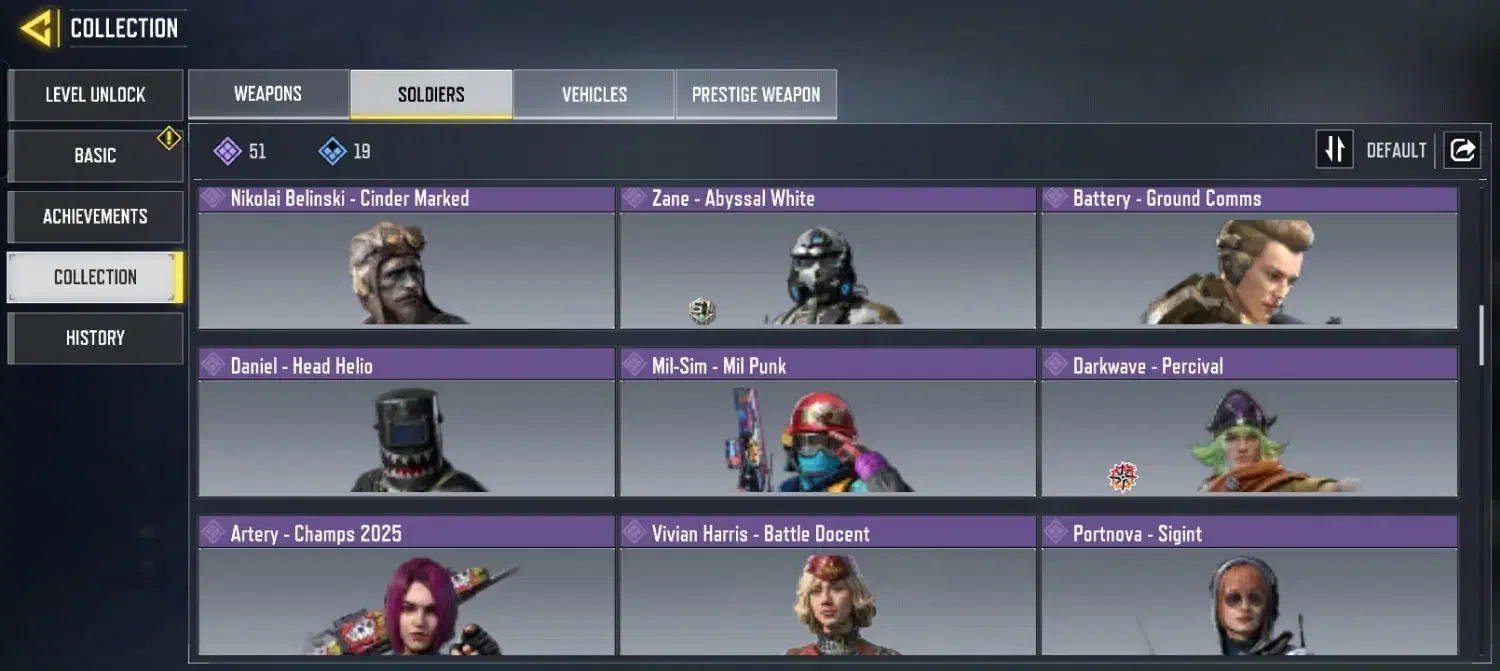
Task: Click the badge emblem on Zane card
Action: pyautogui.click(x=702, y=310)
